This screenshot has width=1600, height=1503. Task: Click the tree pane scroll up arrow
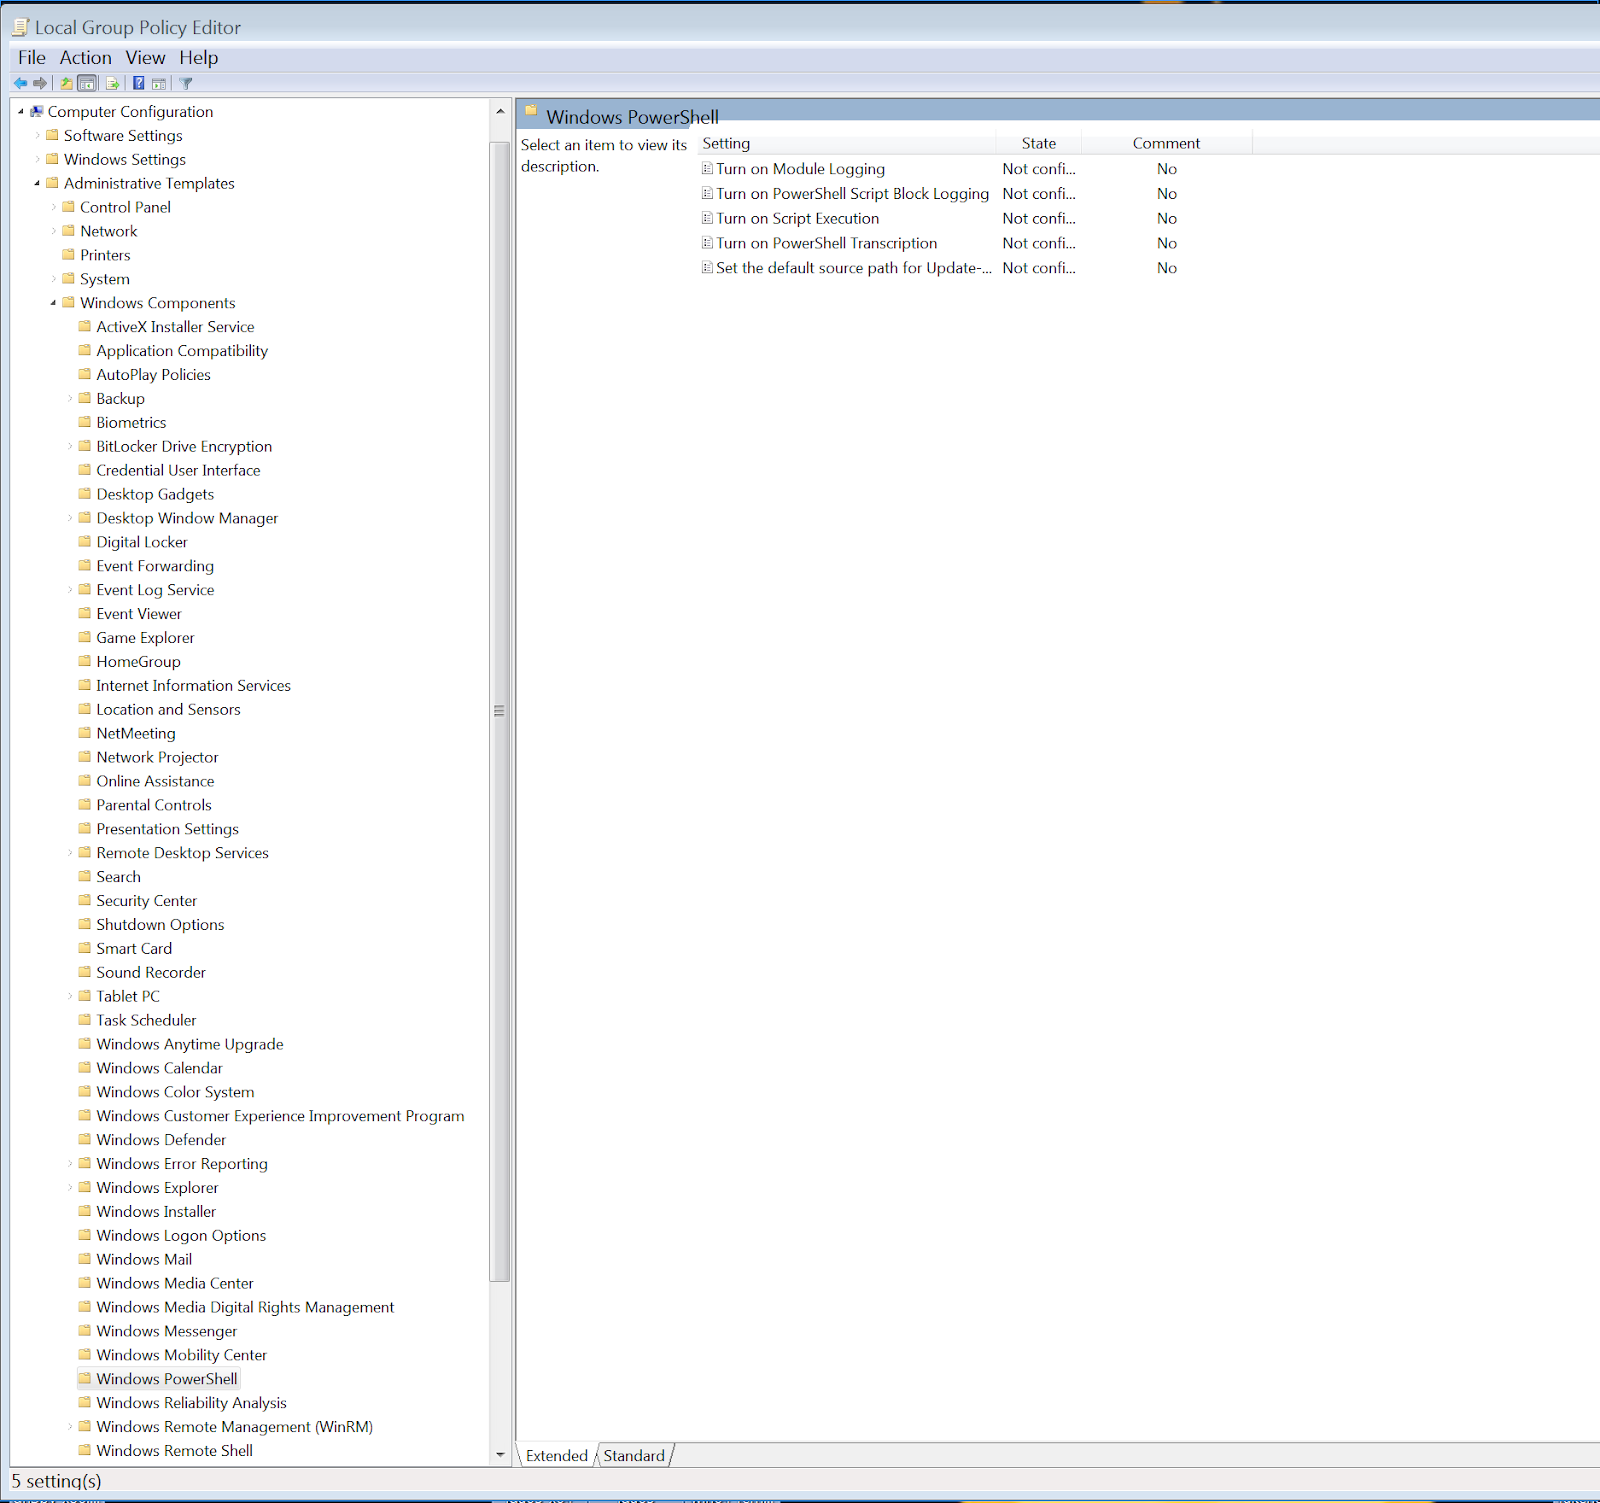tap(500, 111)
